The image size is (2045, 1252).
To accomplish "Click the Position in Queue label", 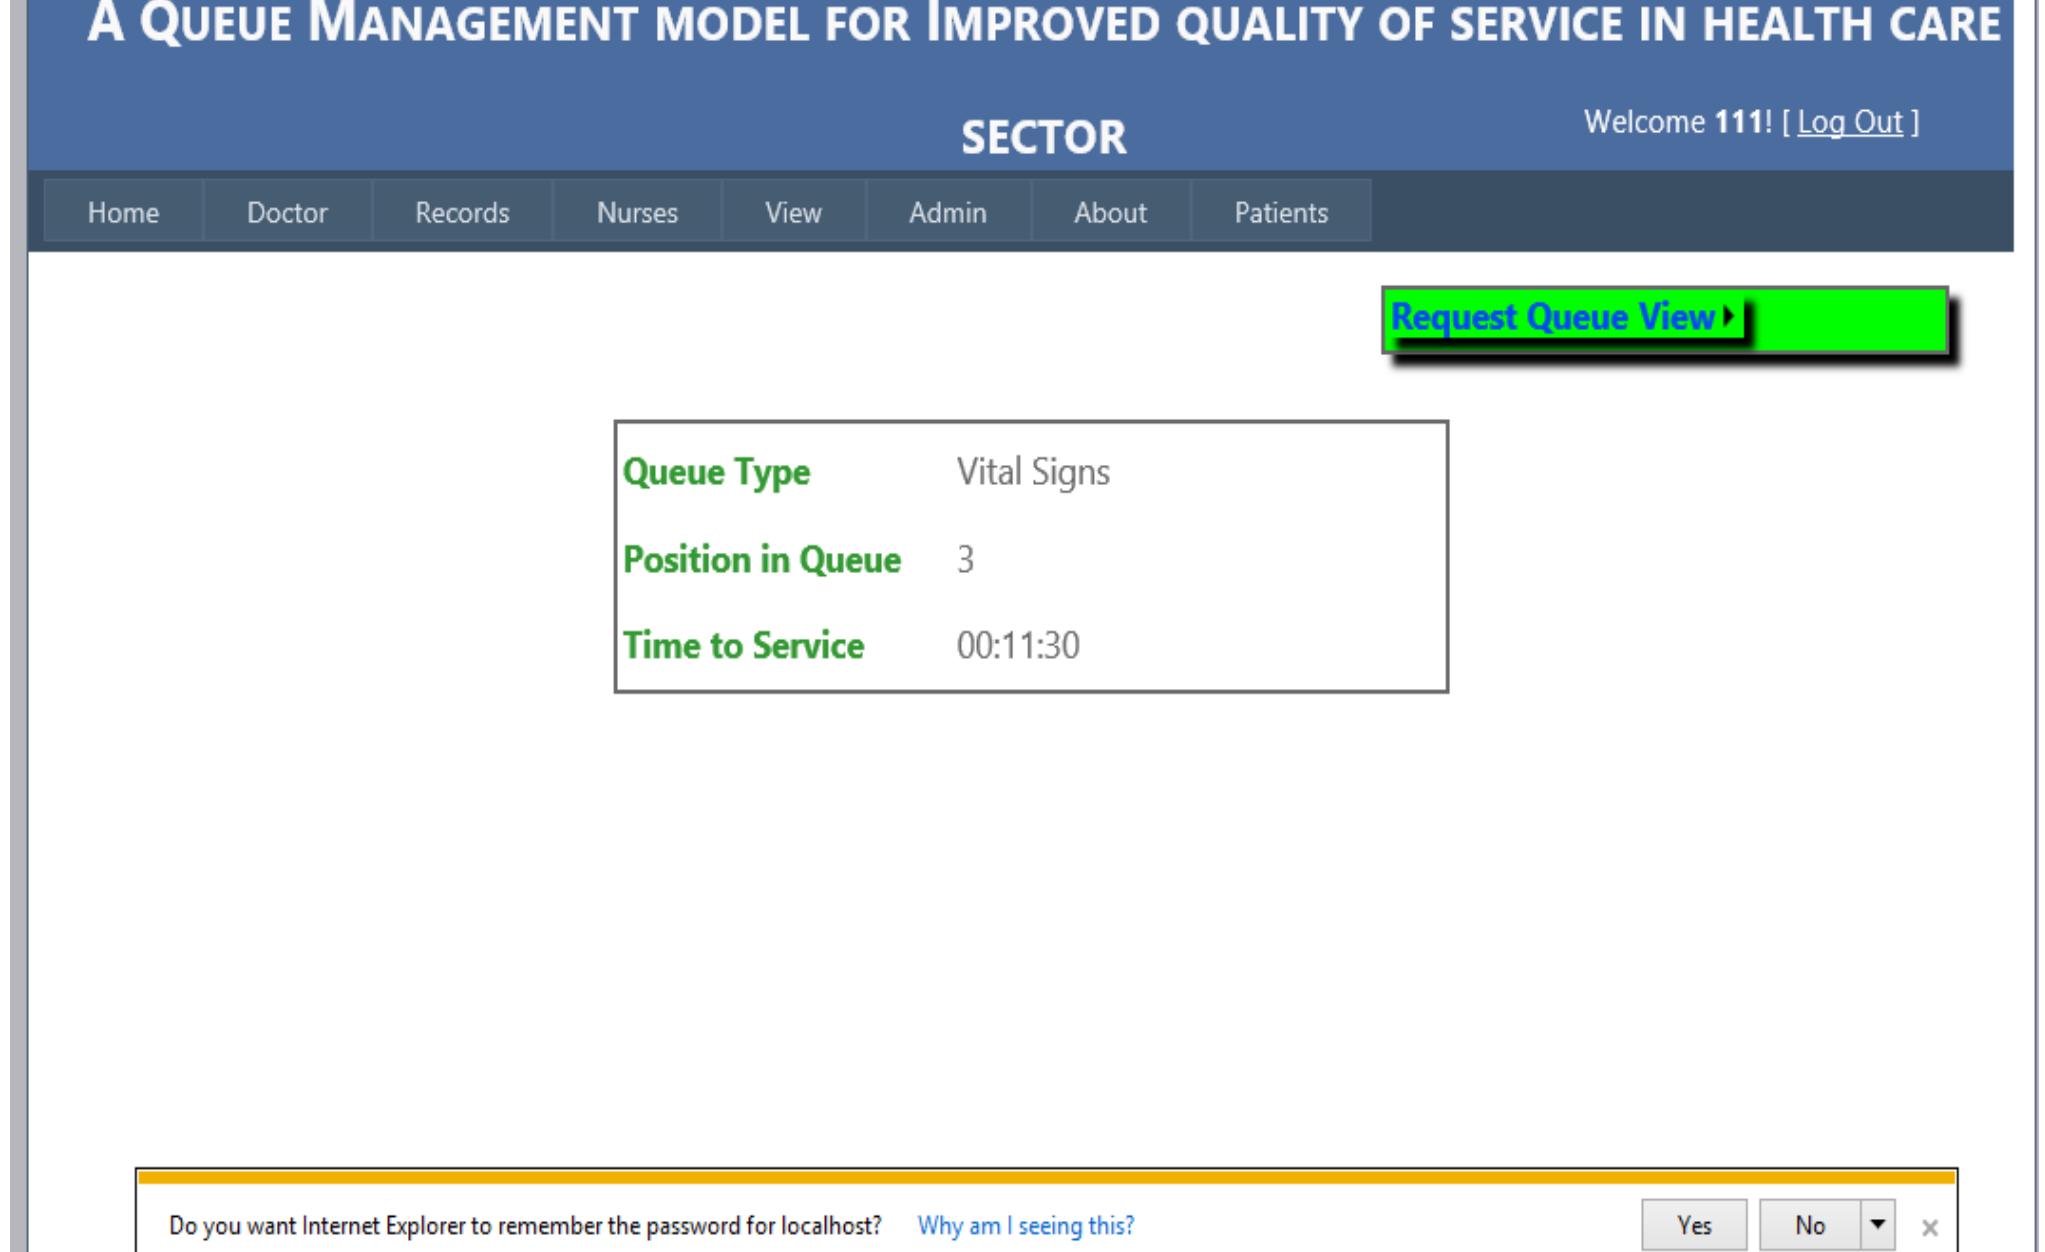I will tap(761, 560).
